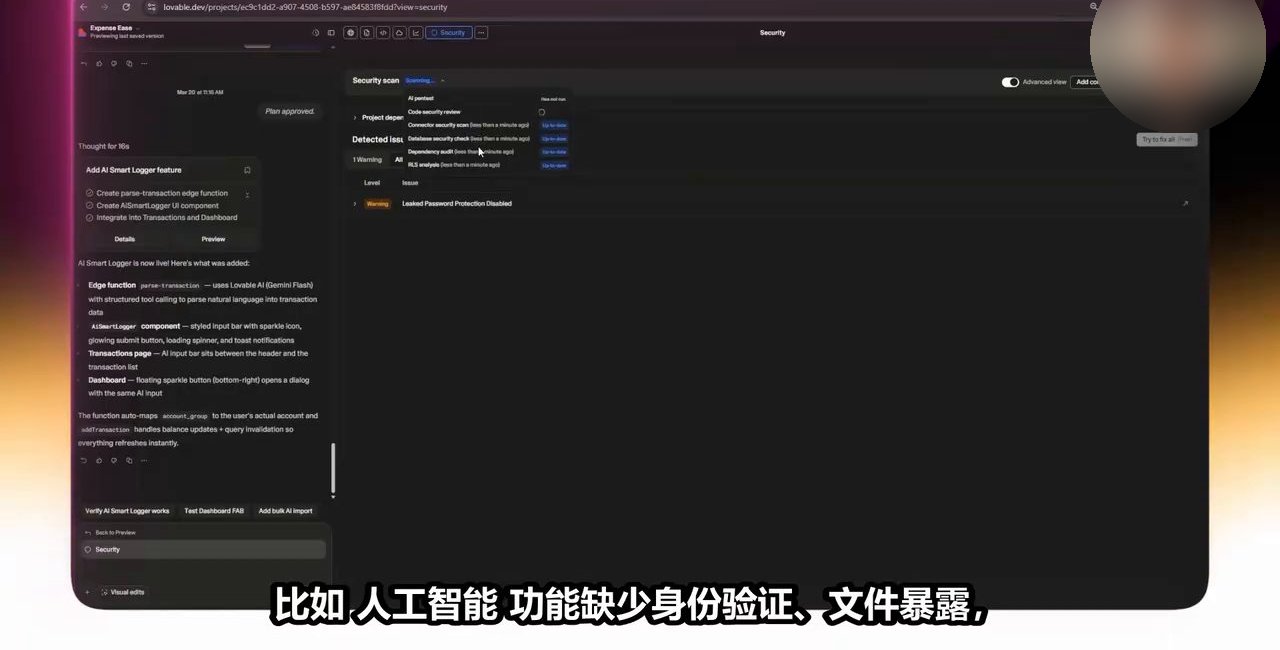Expand the Leaked Password Protection Disabled row
The image size is (1280, 650).
point(354,204)
